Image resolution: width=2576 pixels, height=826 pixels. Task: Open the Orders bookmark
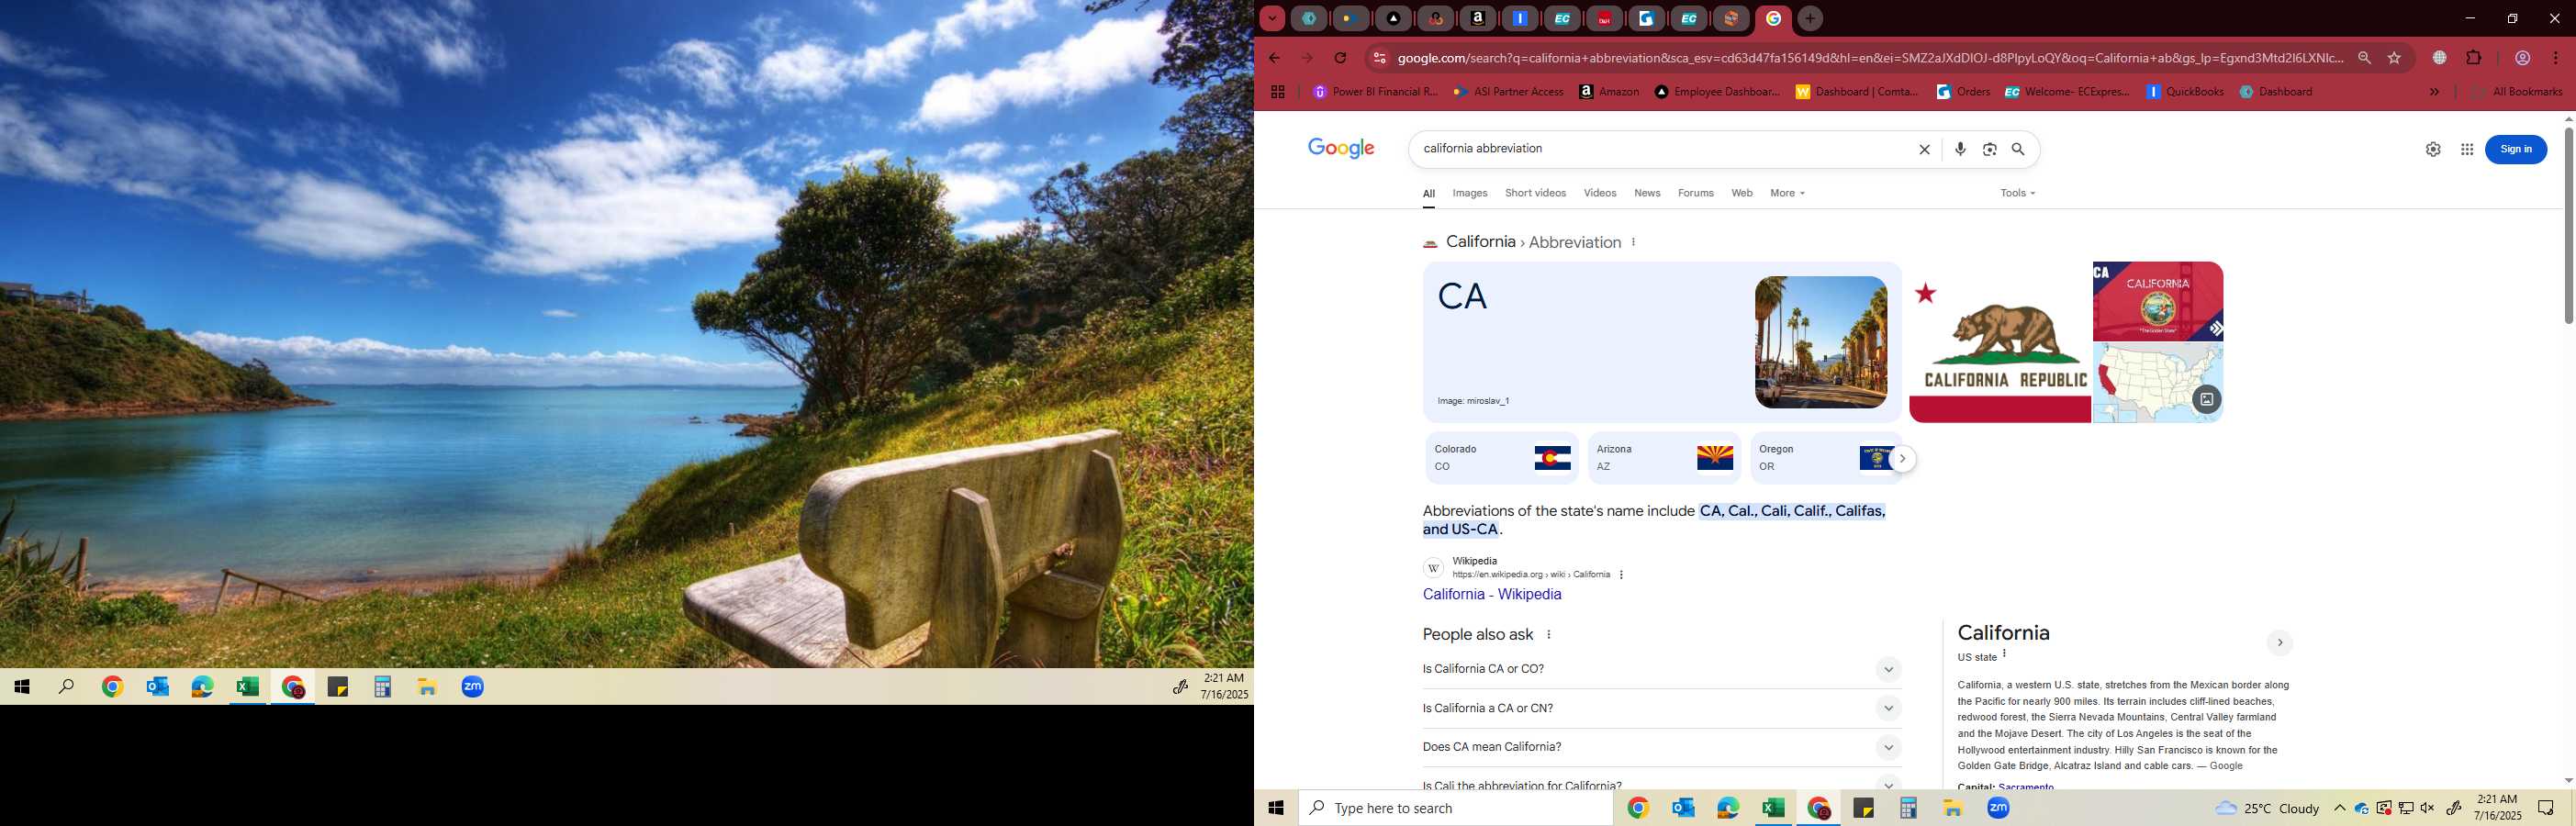click(1963, 92)
